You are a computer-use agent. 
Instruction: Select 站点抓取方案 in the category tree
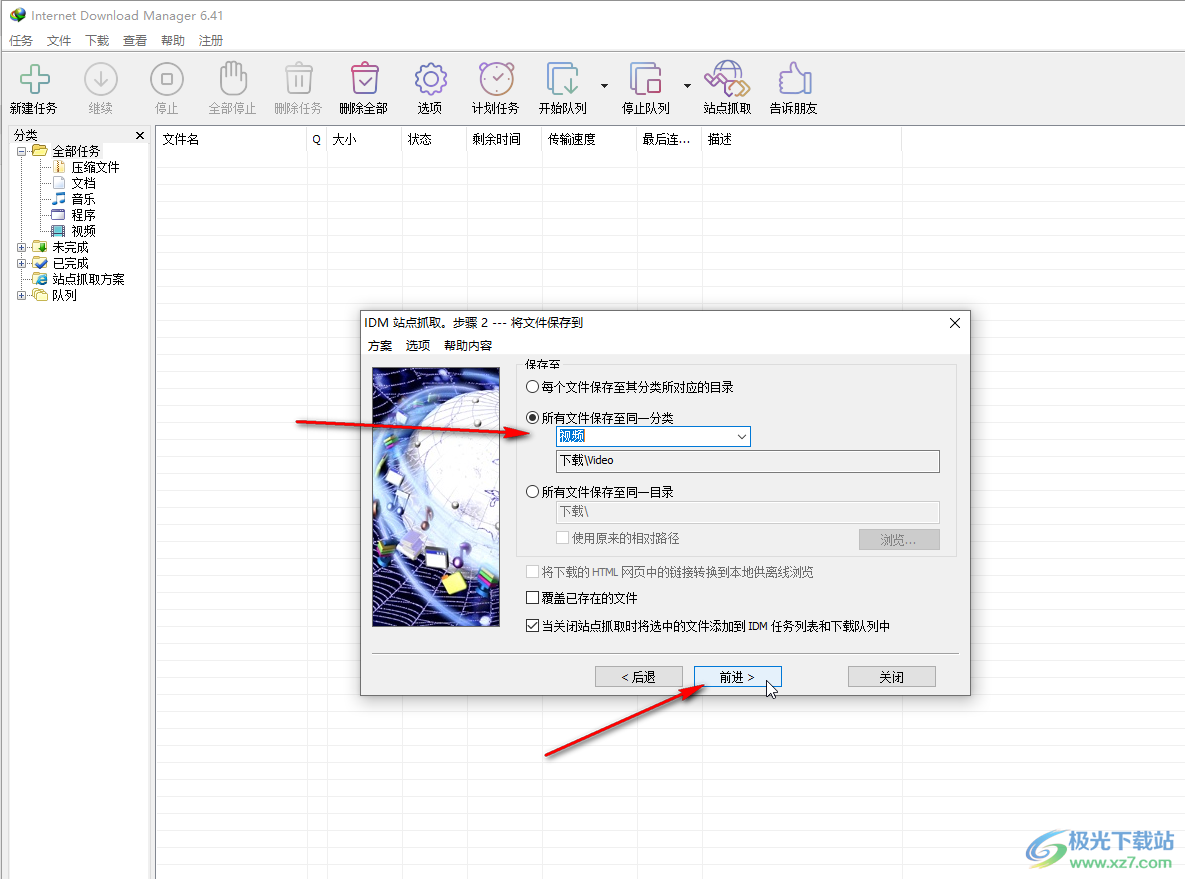click(x=88, y=279)
